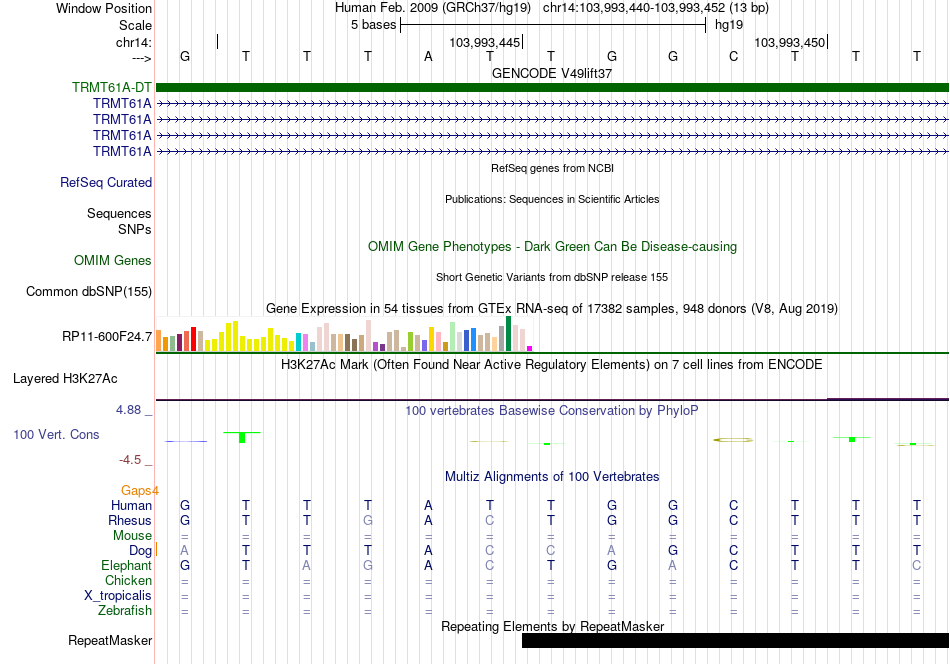
Task: Select the green TRMT61A-DT transcript bar
Action: (x=552, y=87)
